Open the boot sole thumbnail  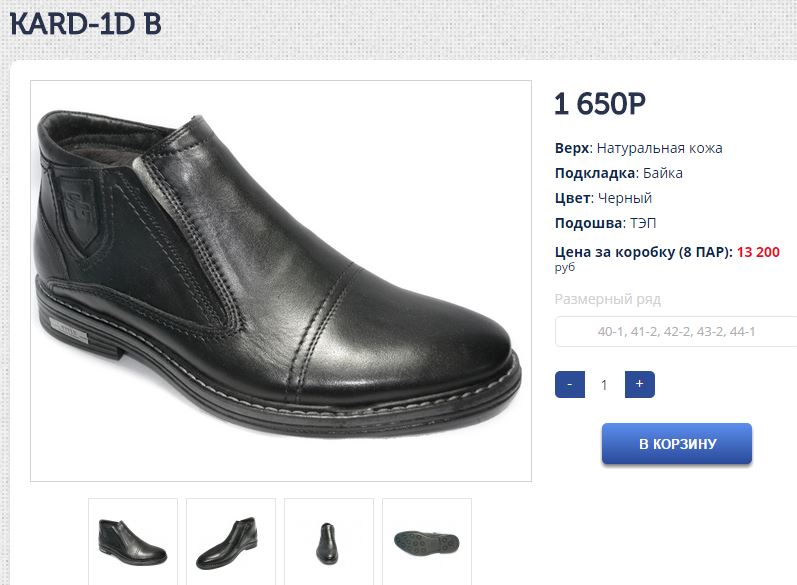tap(427, 541)
